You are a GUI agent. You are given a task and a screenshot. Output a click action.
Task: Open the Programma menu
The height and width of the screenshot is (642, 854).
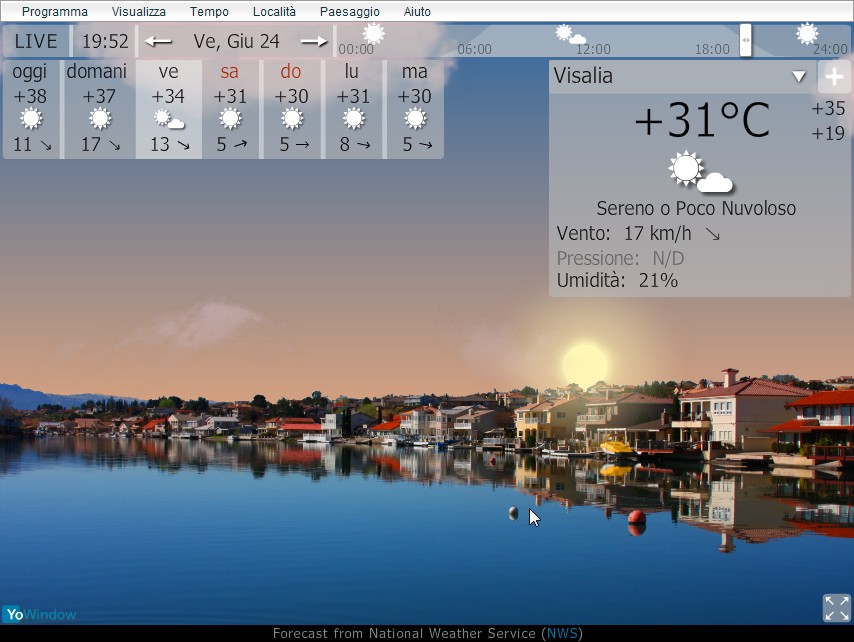54,11
